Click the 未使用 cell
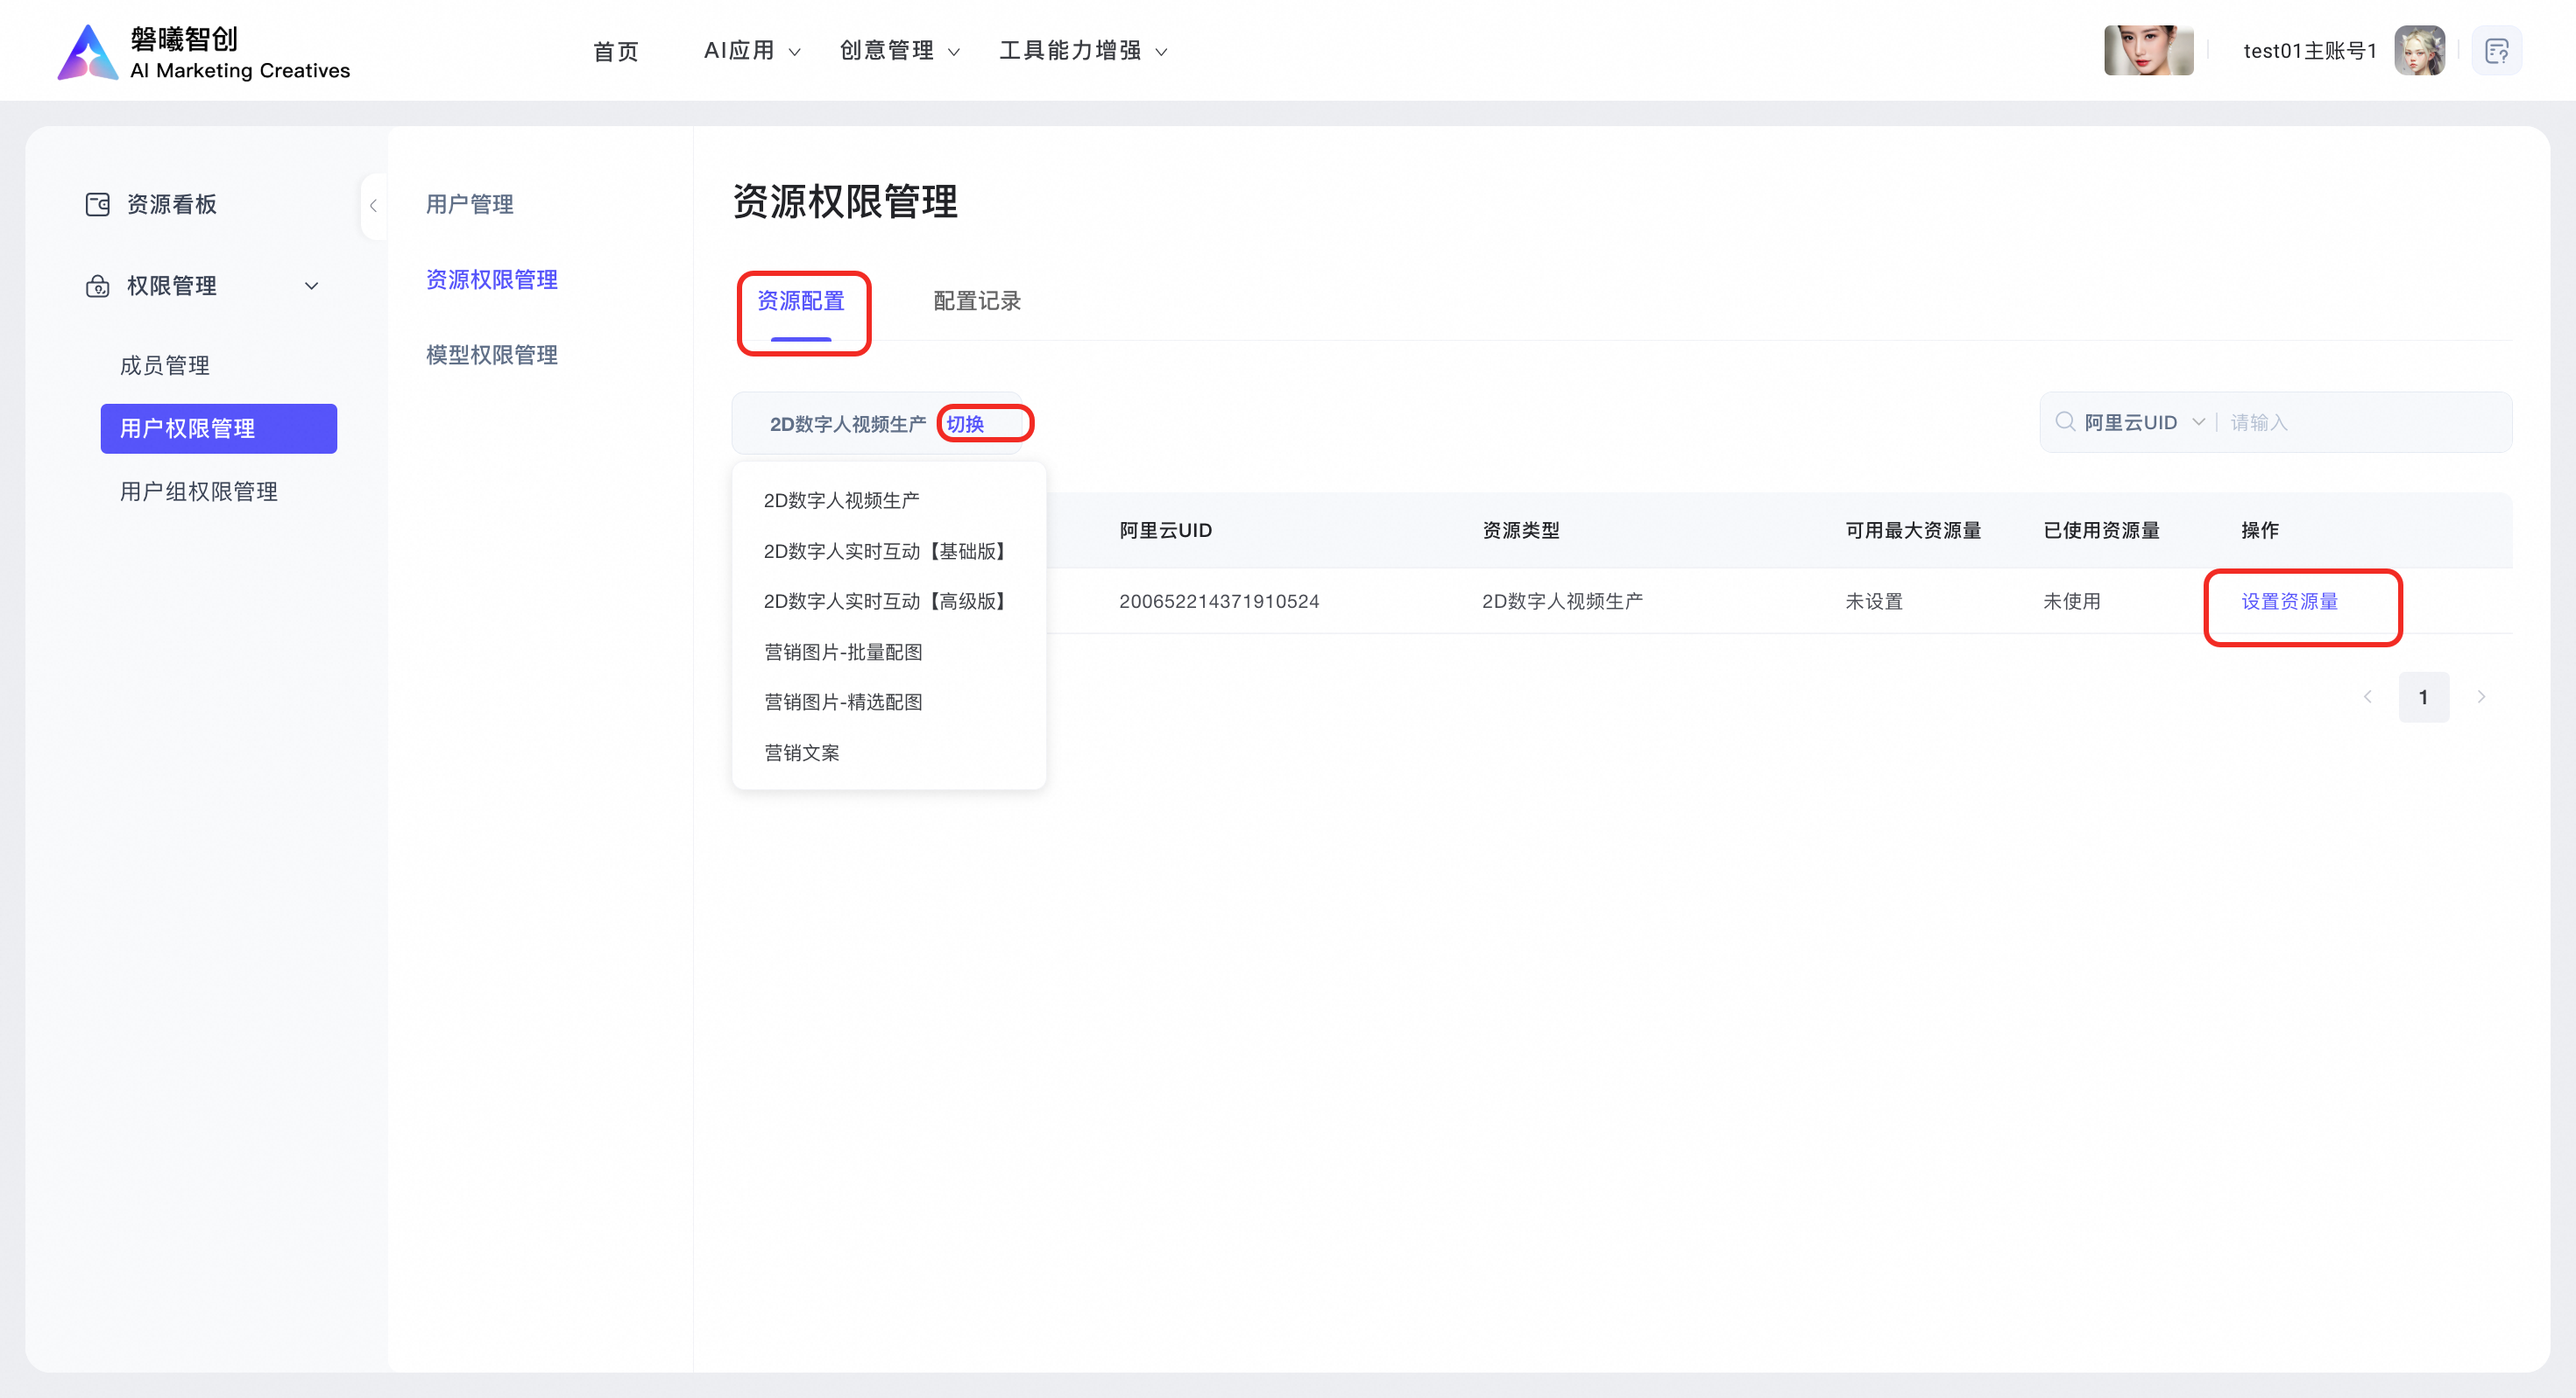The width and height of the screenshot is (2576, 1398). click(x=2072, y=601)
